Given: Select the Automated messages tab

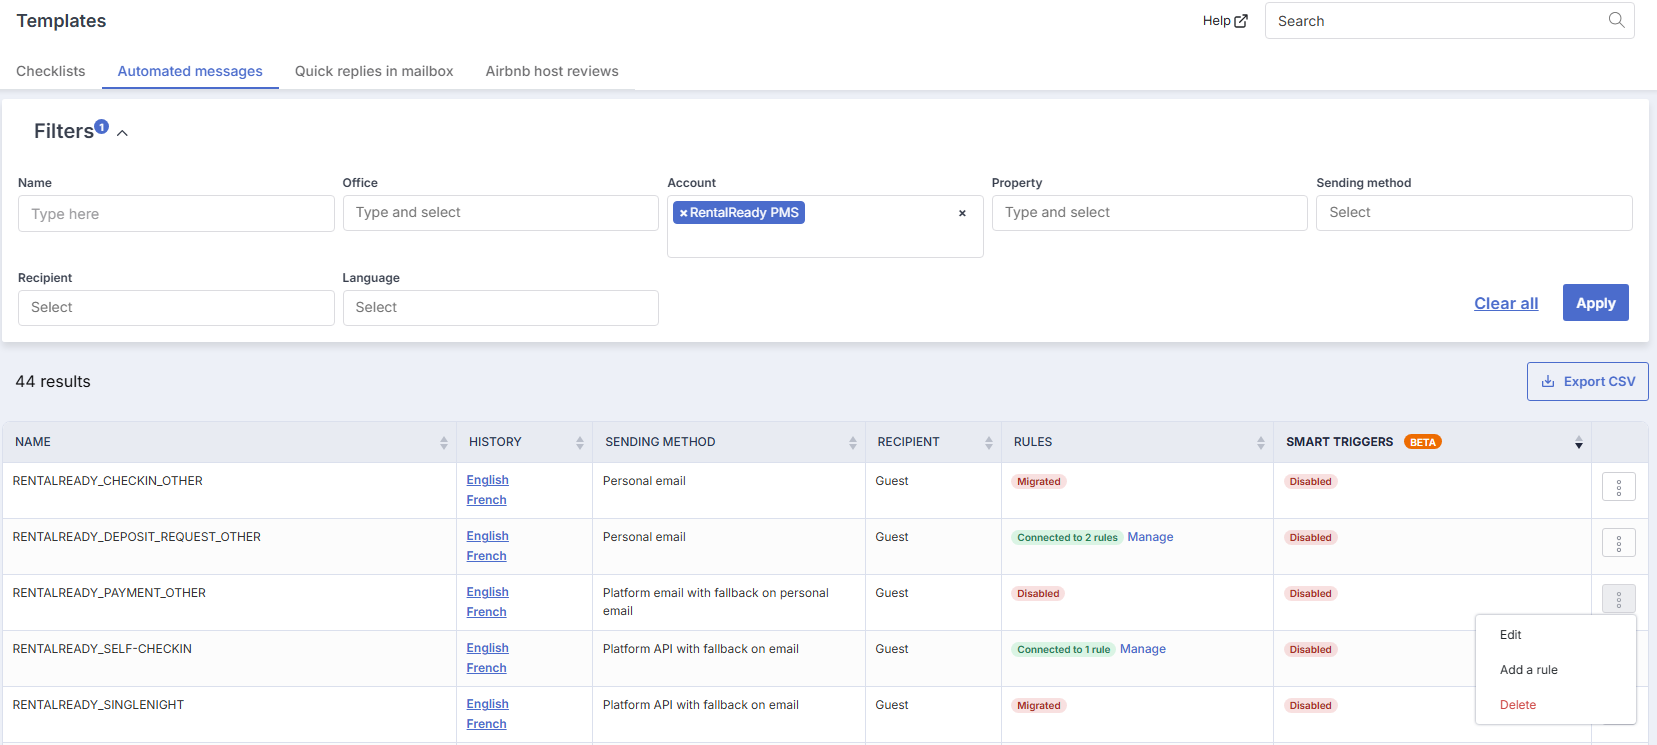Looking at the screenshot, I should point(190,71).
